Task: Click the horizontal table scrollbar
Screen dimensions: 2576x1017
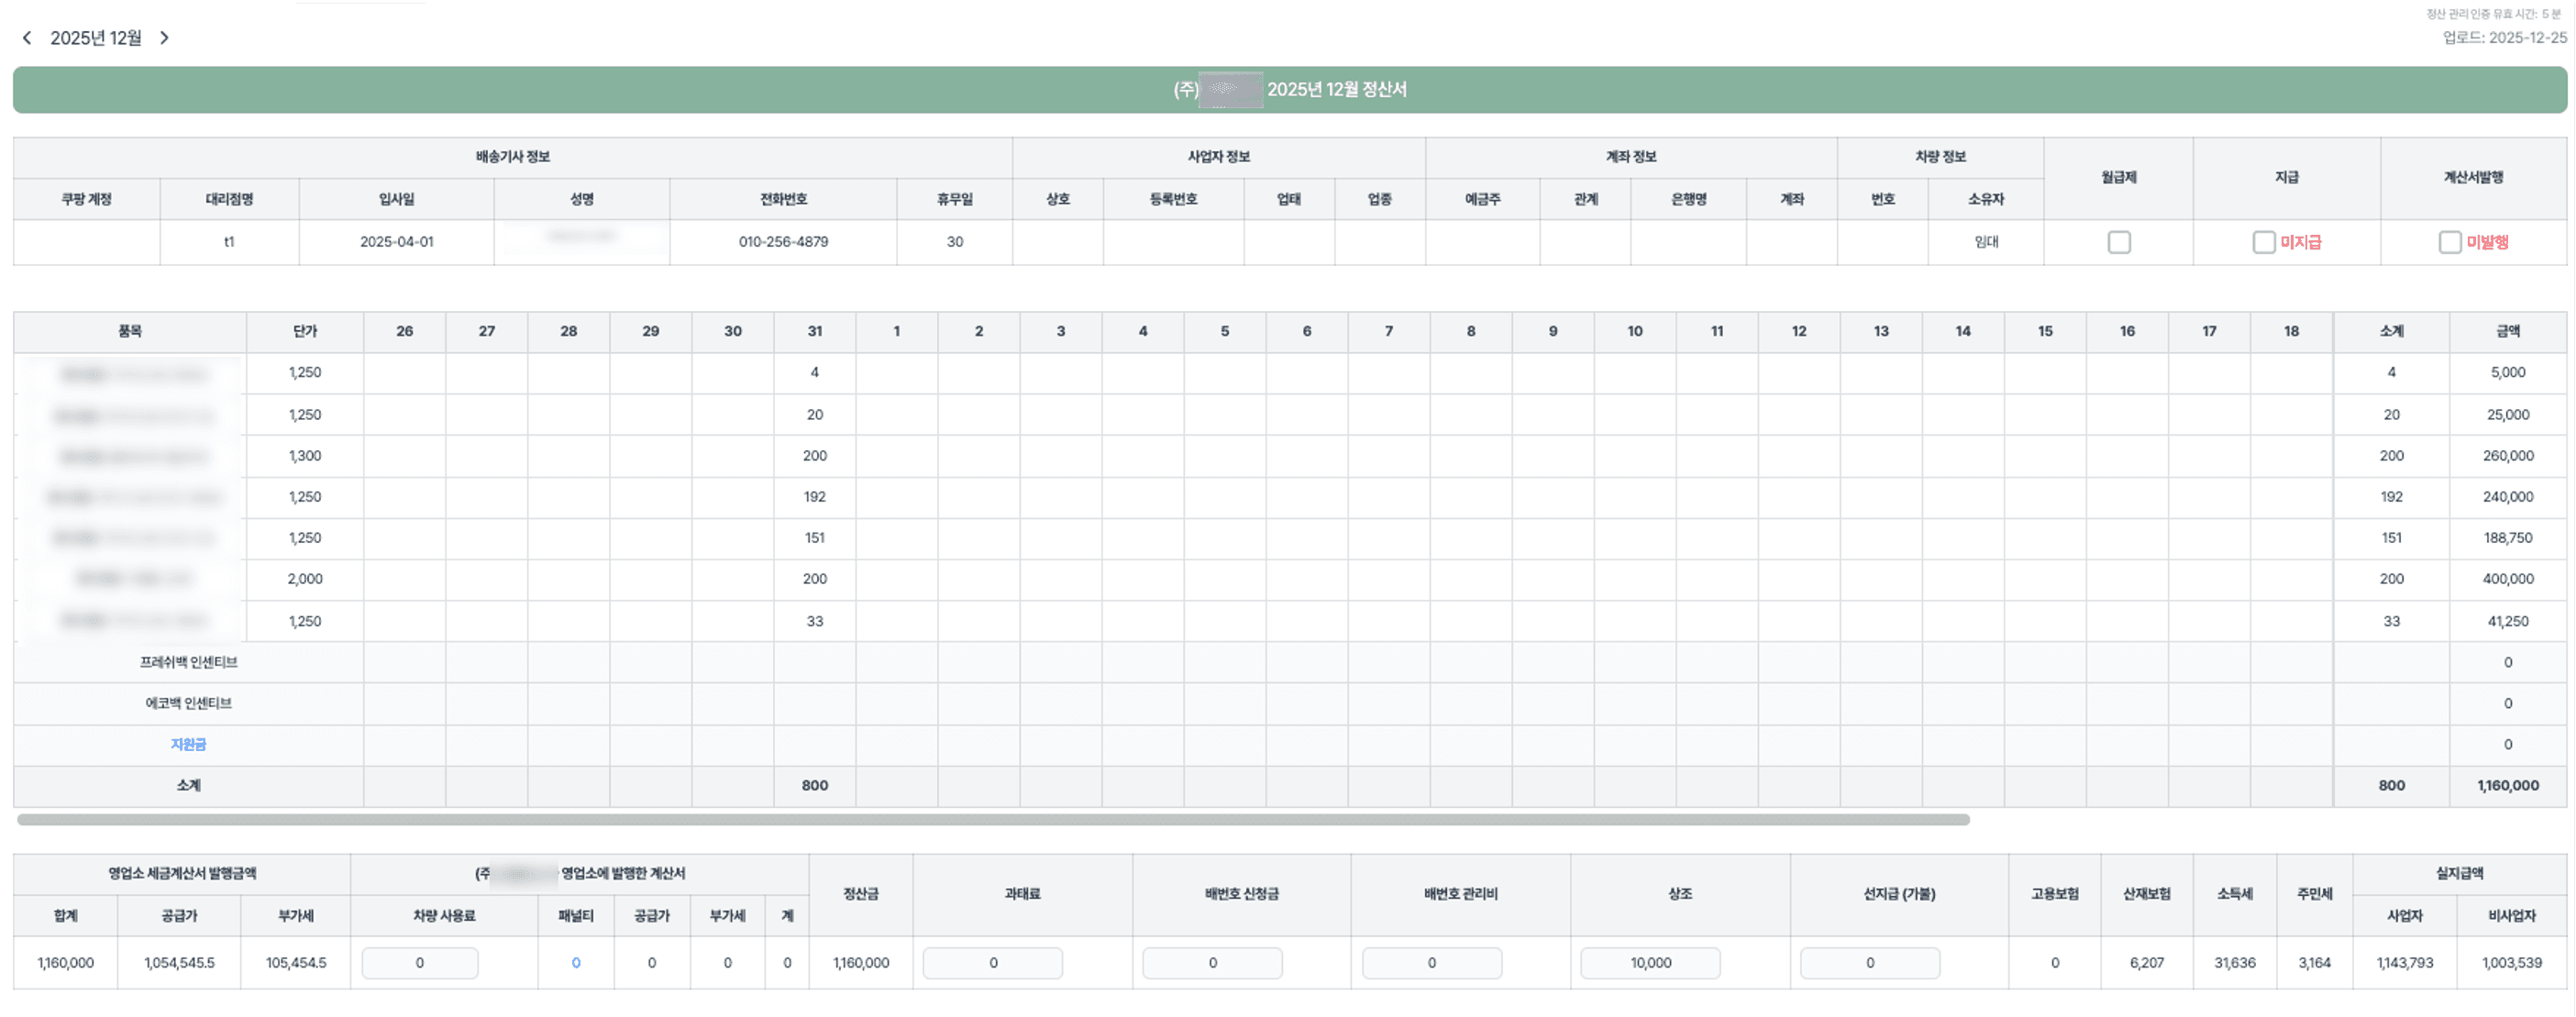Action: point(992,820)
